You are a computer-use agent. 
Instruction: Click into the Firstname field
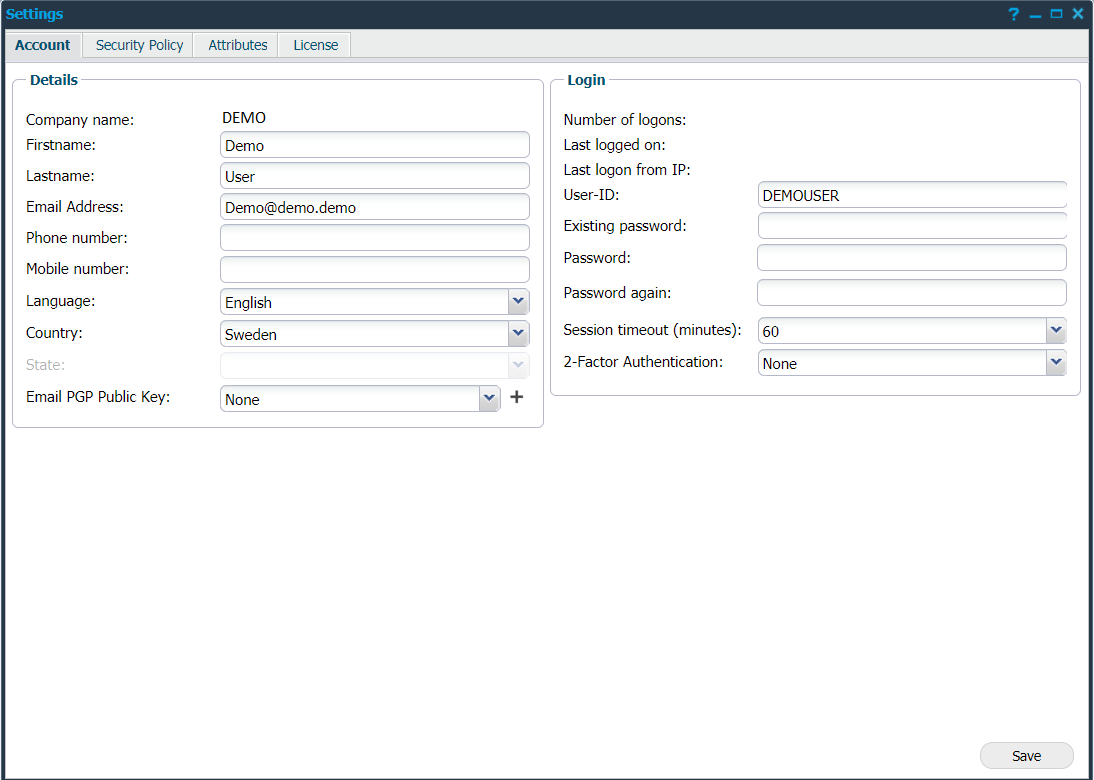[x=374, y=144]
